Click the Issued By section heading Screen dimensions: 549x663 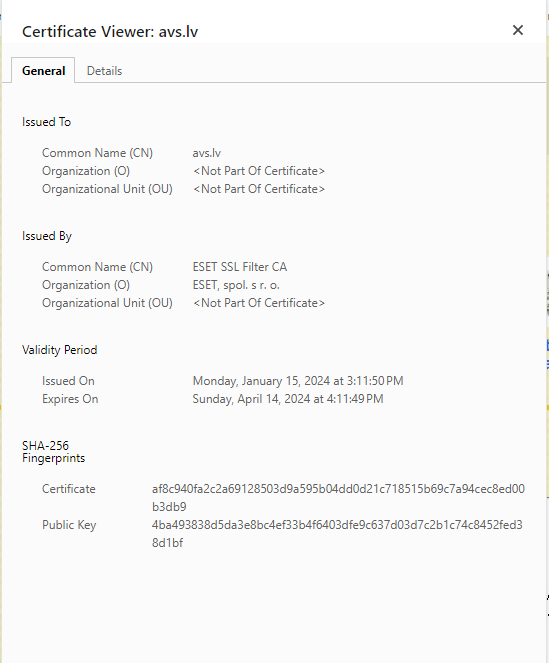(x=47, y=236)
